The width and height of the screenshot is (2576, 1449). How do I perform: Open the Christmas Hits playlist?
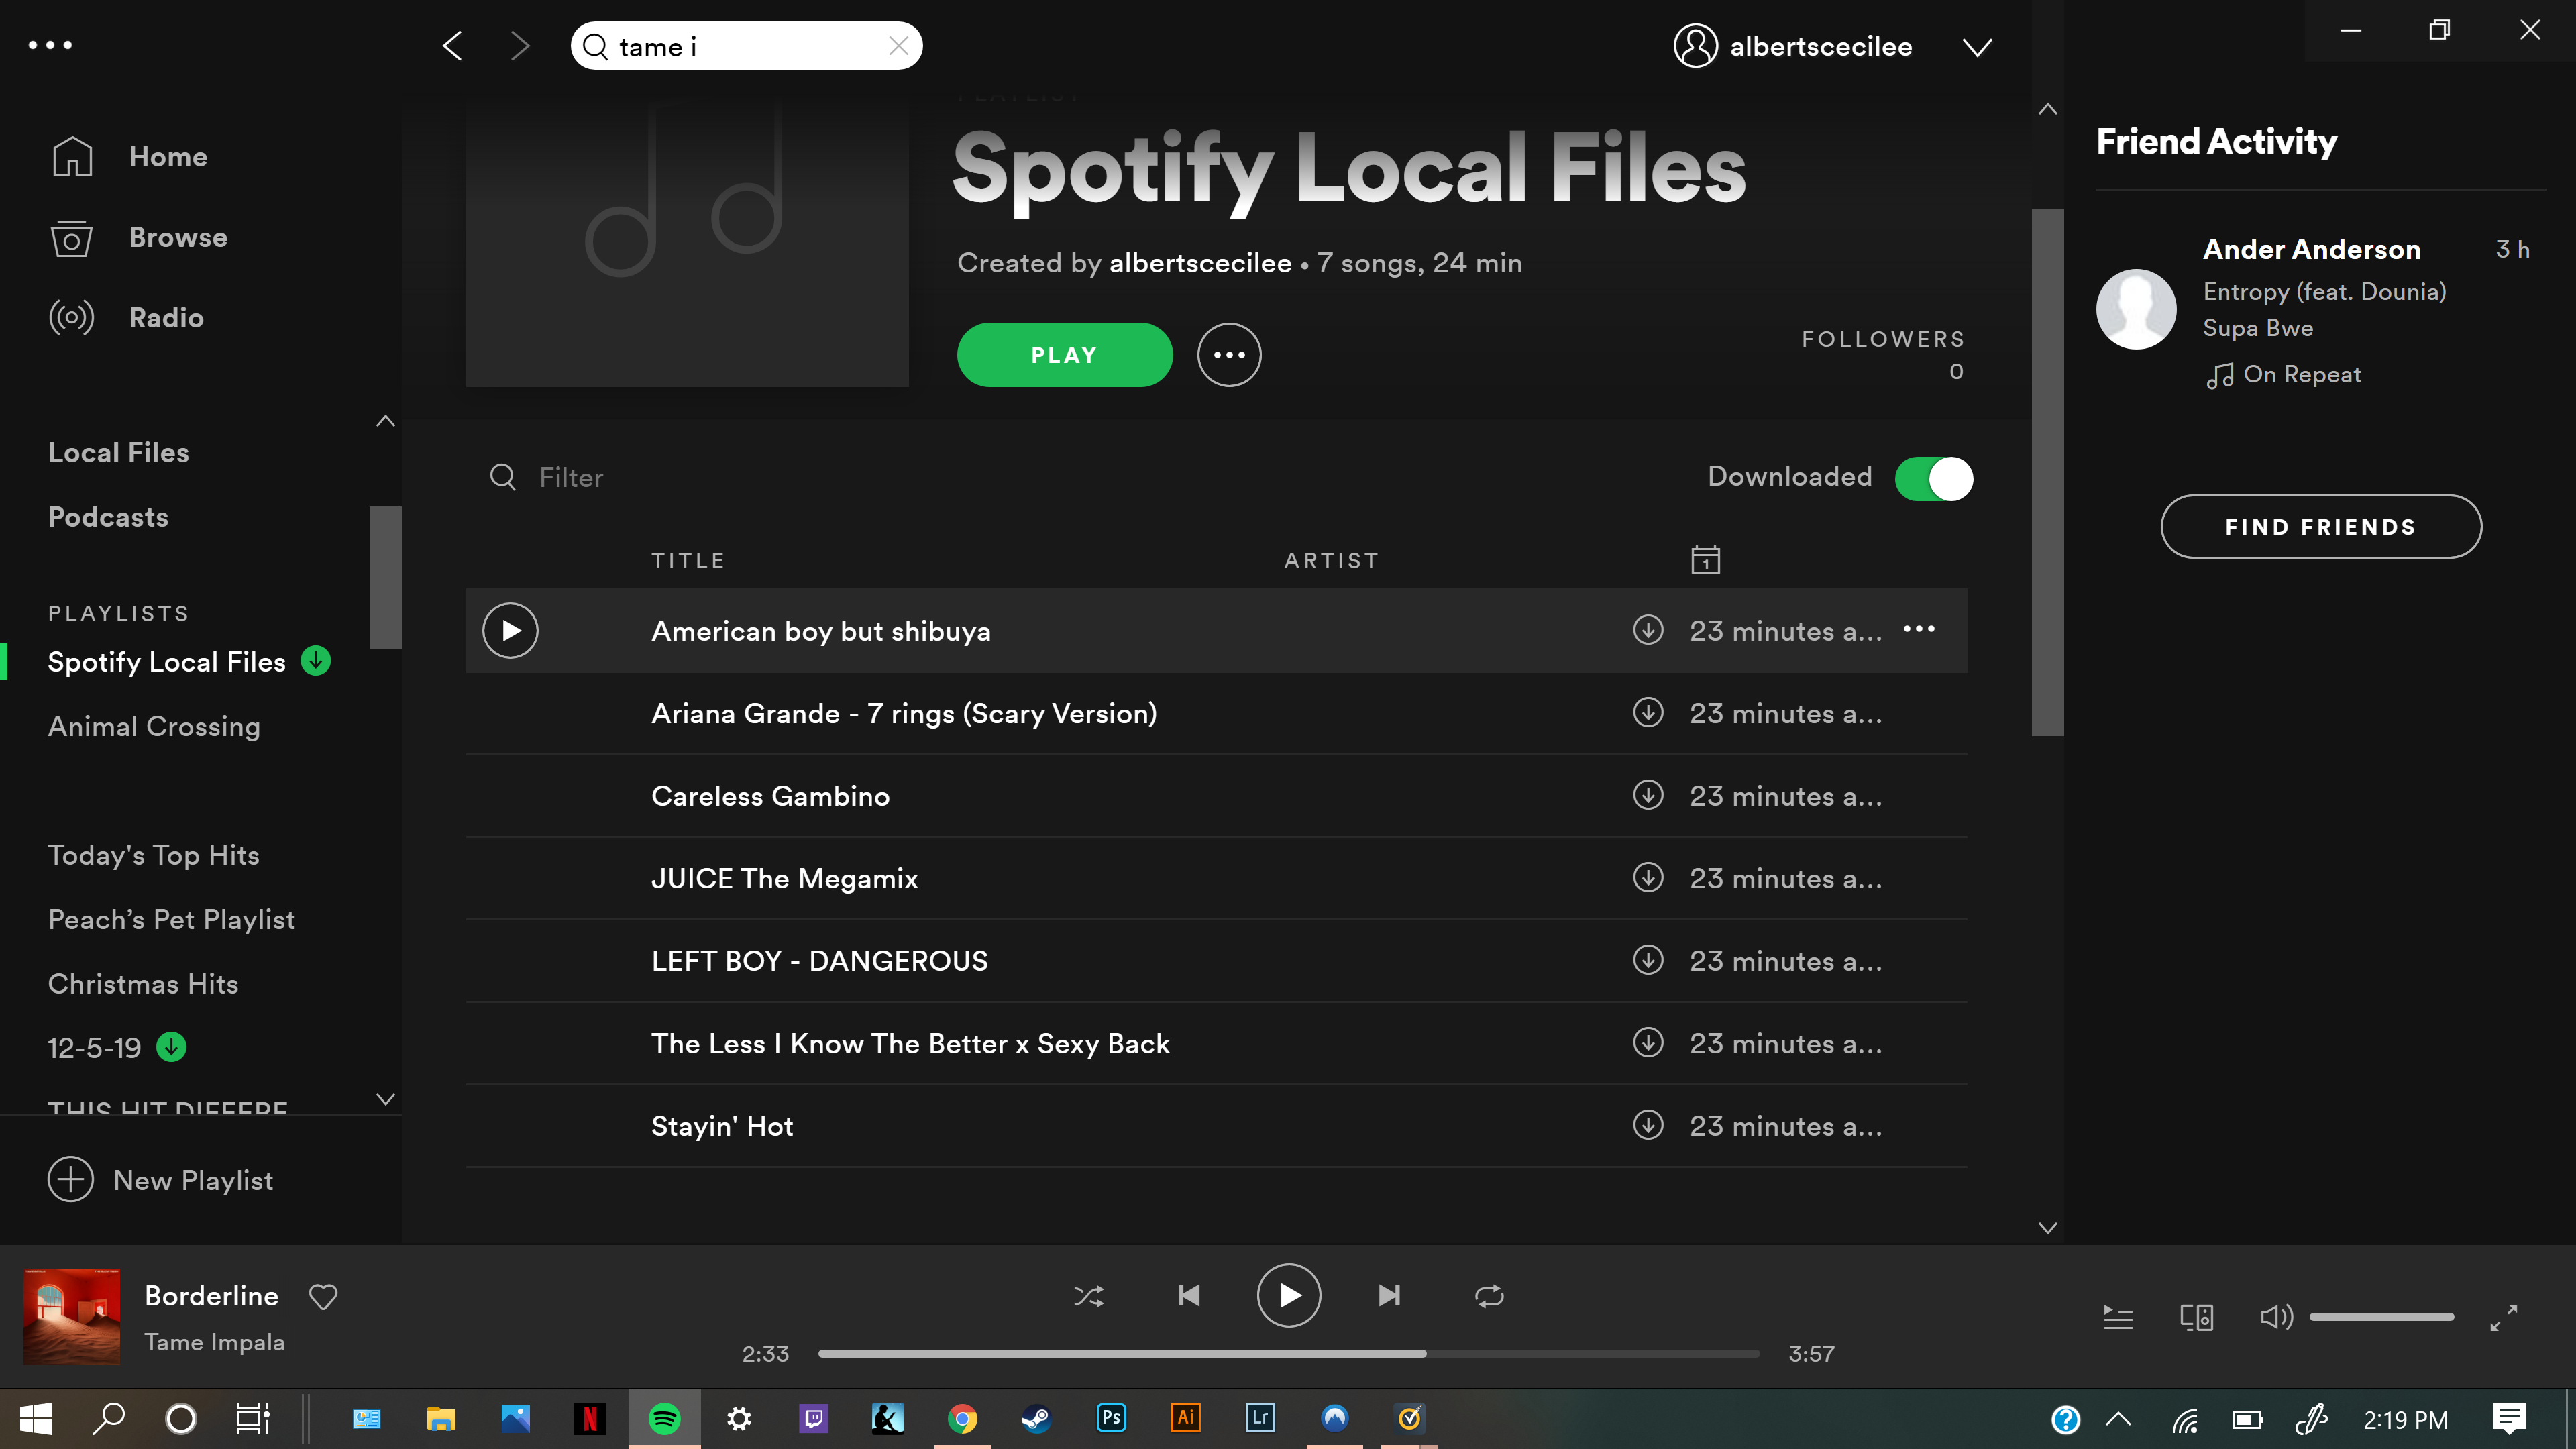tap(143, 984)
